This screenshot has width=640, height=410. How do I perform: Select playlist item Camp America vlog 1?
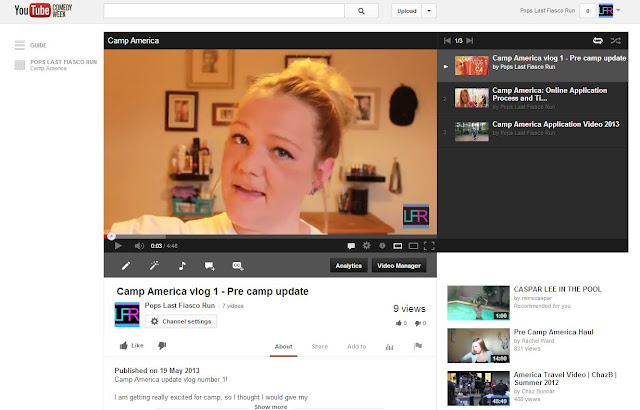pos(533,66)
